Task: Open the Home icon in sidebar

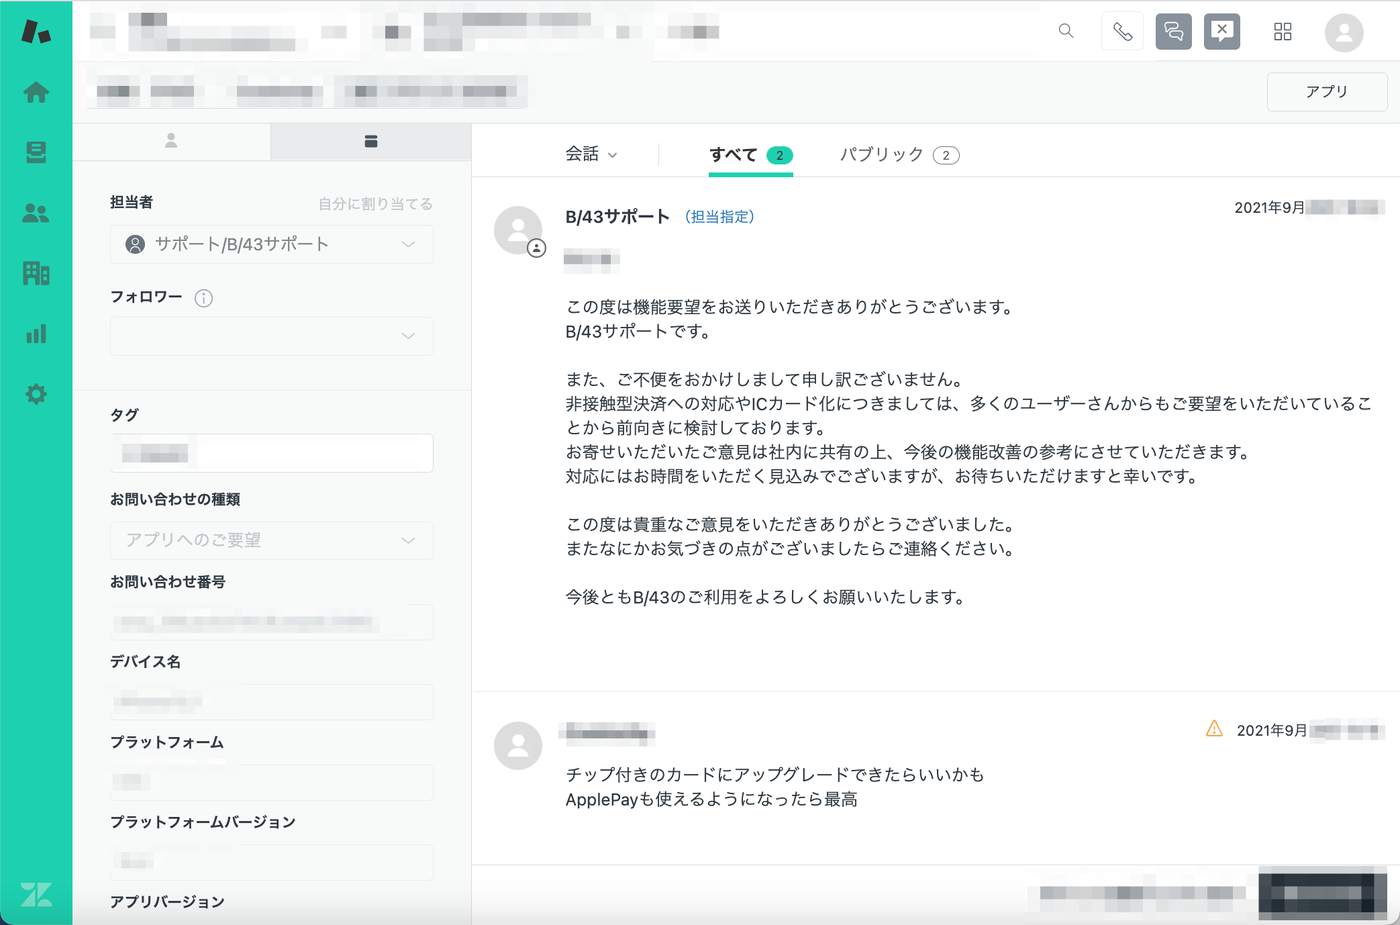Action: coord(36,92)
